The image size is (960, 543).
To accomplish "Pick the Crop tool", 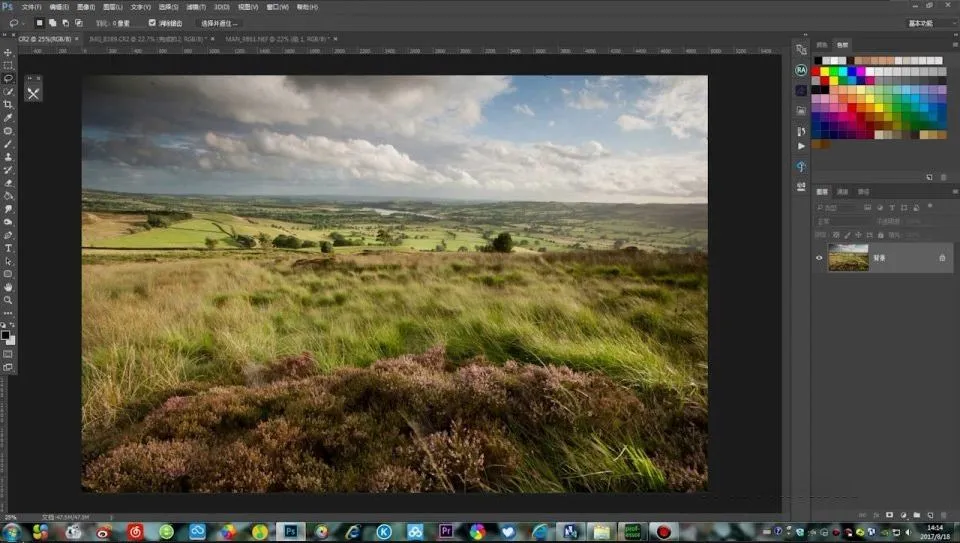I will coord(8,104).
